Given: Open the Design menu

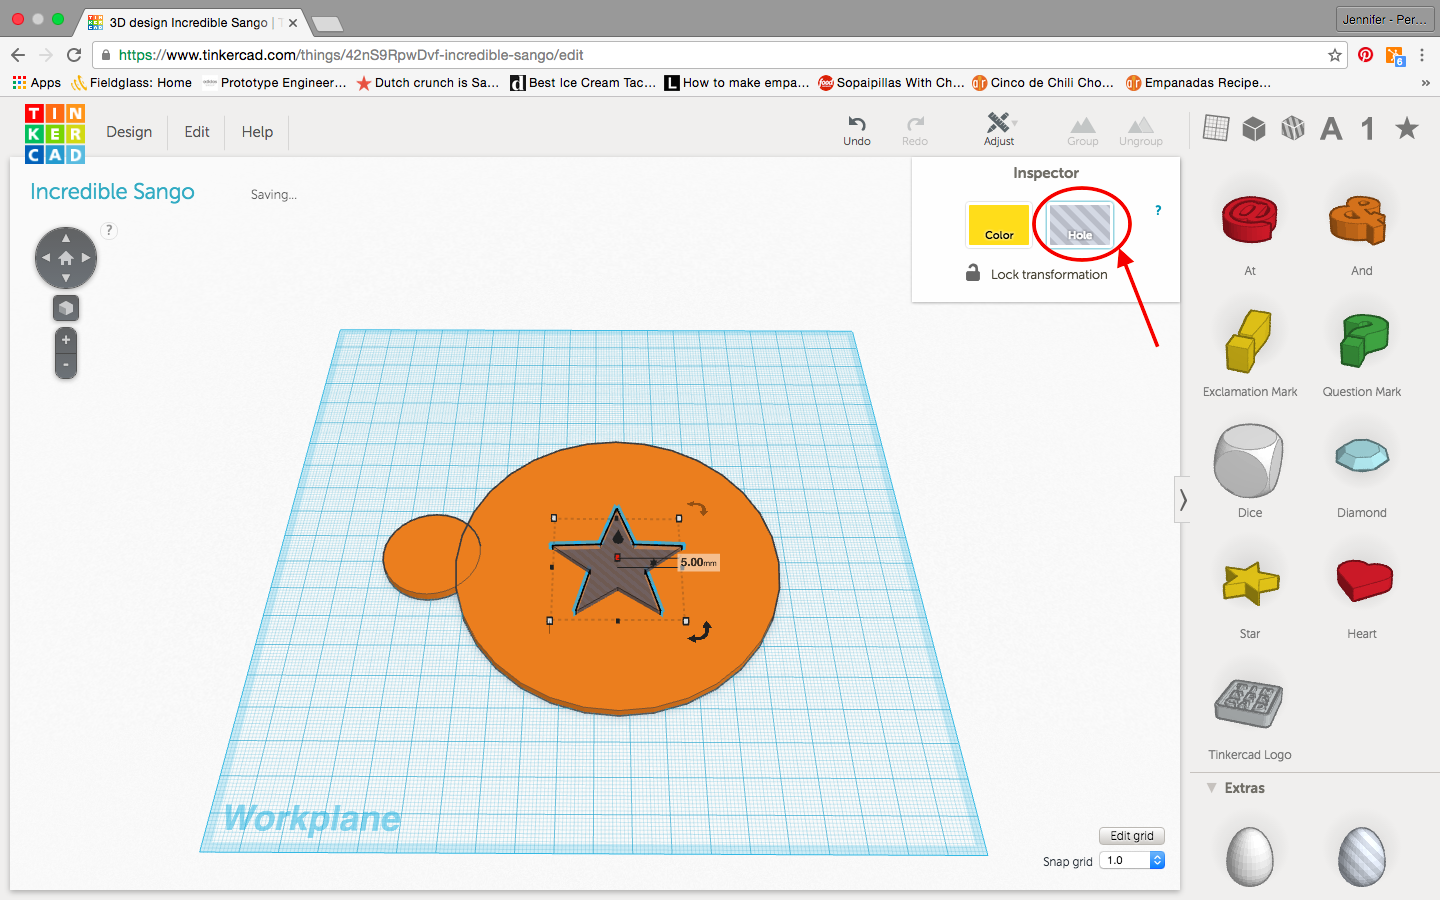Looking at the screenshot, I should [129, 132].
